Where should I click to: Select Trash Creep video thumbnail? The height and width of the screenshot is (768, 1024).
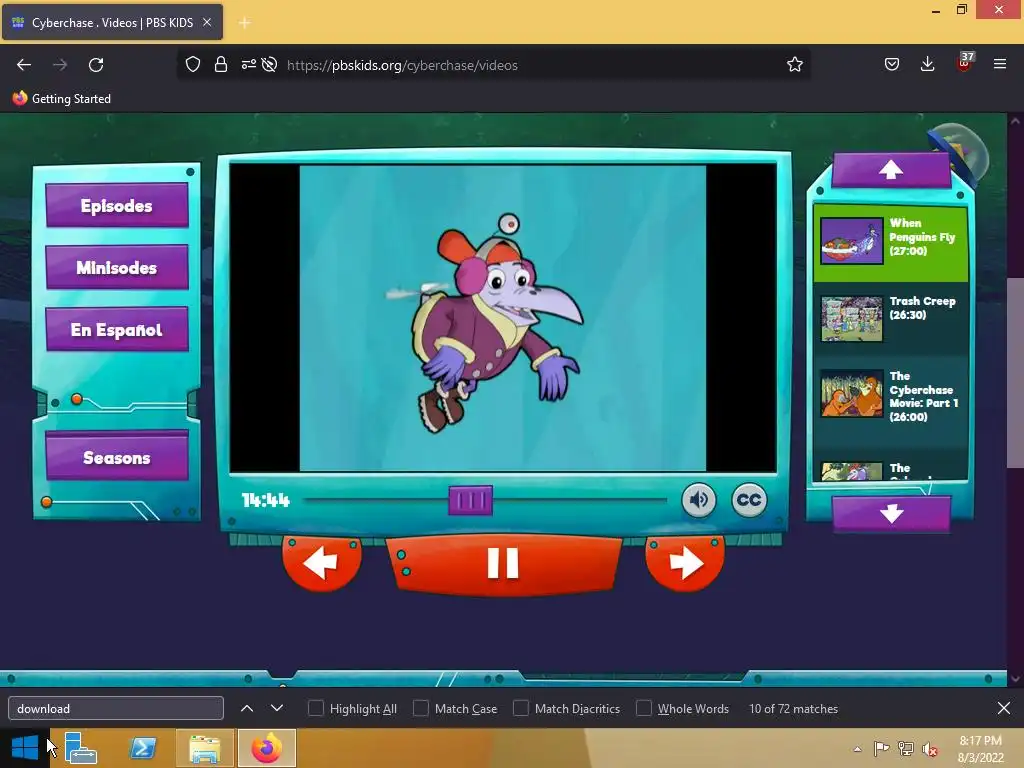852,319
